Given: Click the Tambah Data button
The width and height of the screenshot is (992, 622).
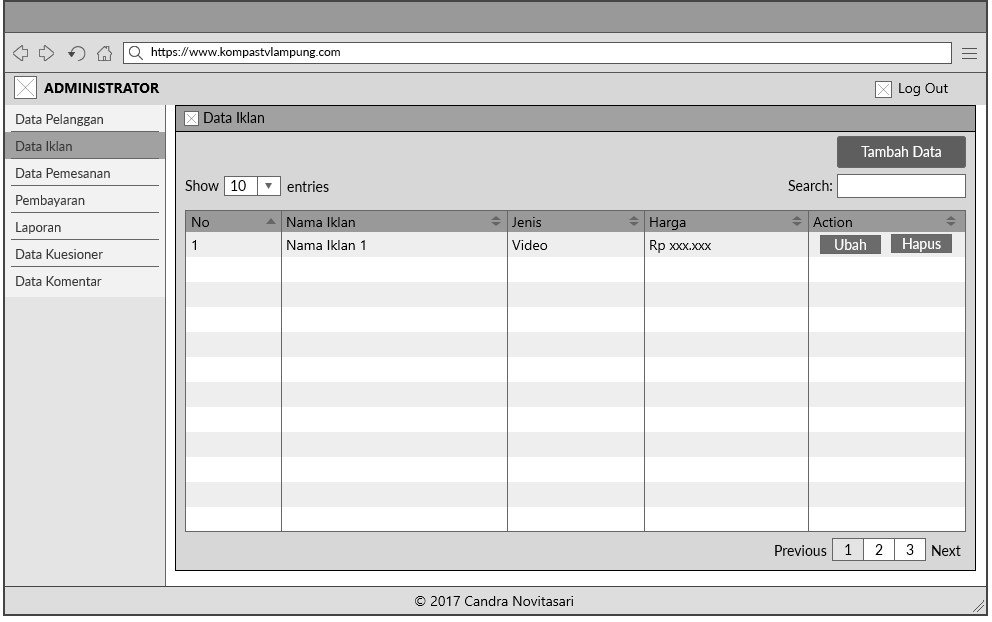Looking at the screenshot, I should click(x=901, y=152).
